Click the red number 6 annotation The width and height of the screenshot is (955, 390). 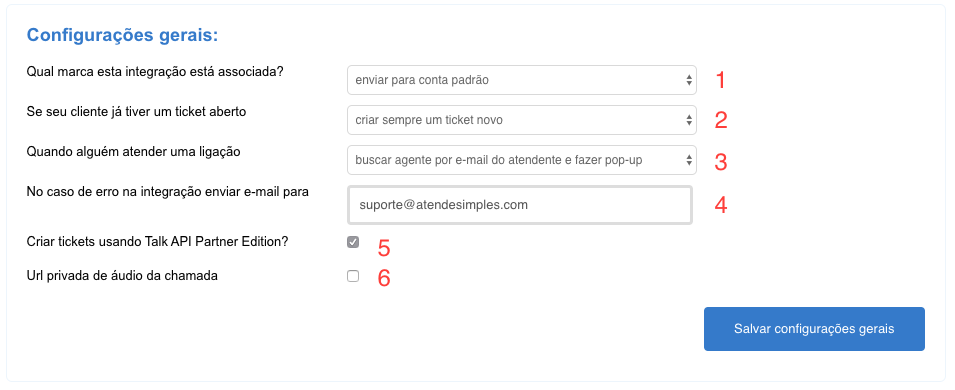pyautogui.click(x=384, y=278)
